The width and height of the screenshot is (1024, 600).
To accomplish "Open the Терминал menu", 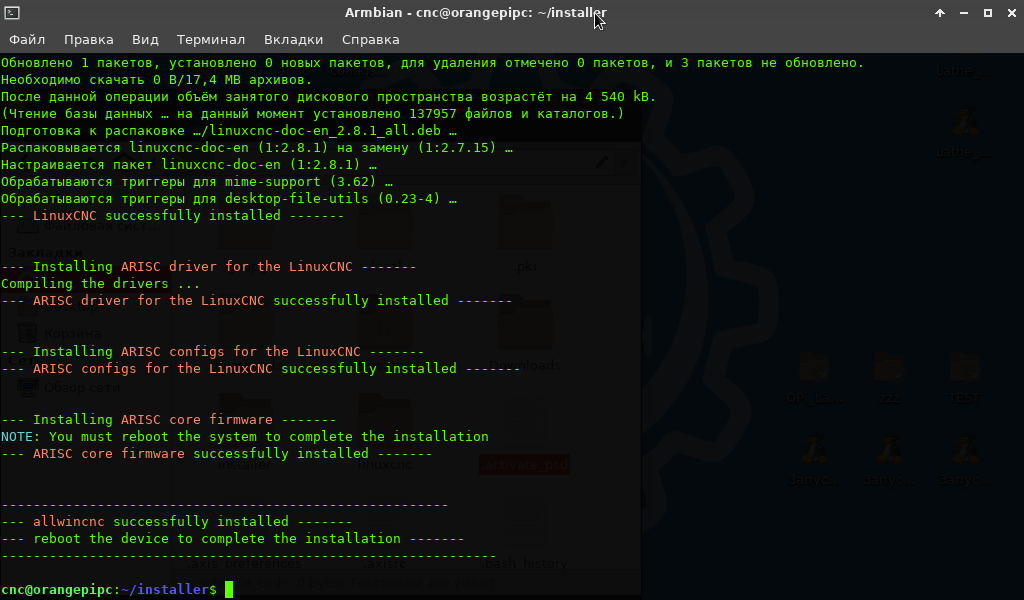I will click(211, 40).
